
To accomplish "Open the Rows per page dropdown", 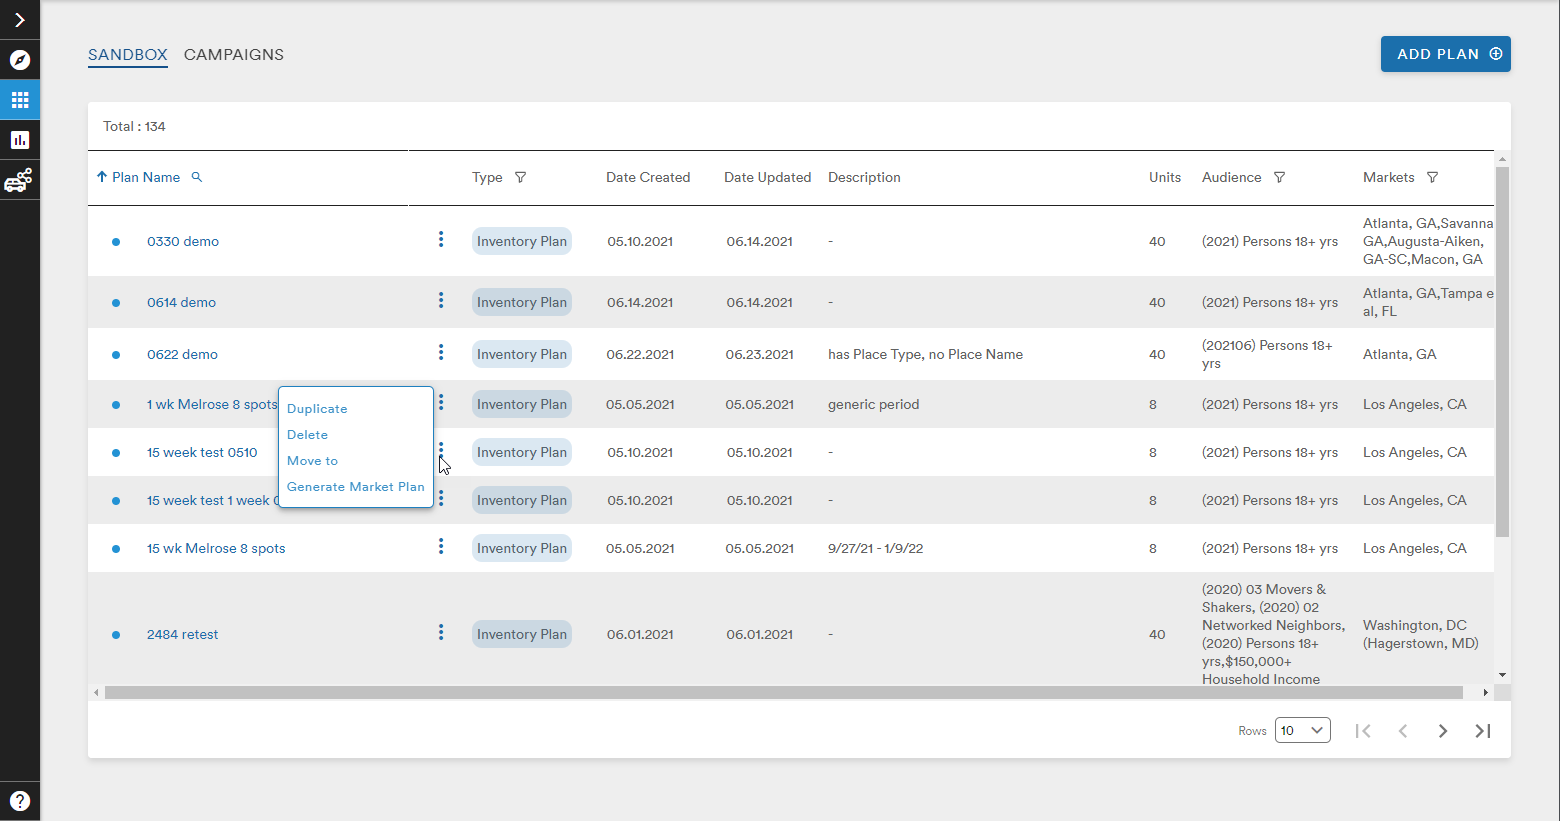I will pos(1303,730).
